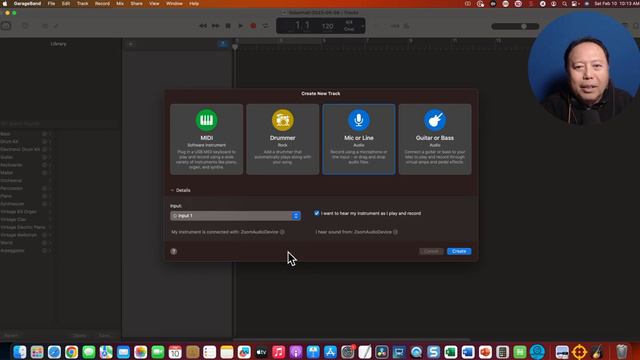Open Microsoft Word from the Dock
The height and width of the screenshot is (360, 640).
(x=468, y=351)
